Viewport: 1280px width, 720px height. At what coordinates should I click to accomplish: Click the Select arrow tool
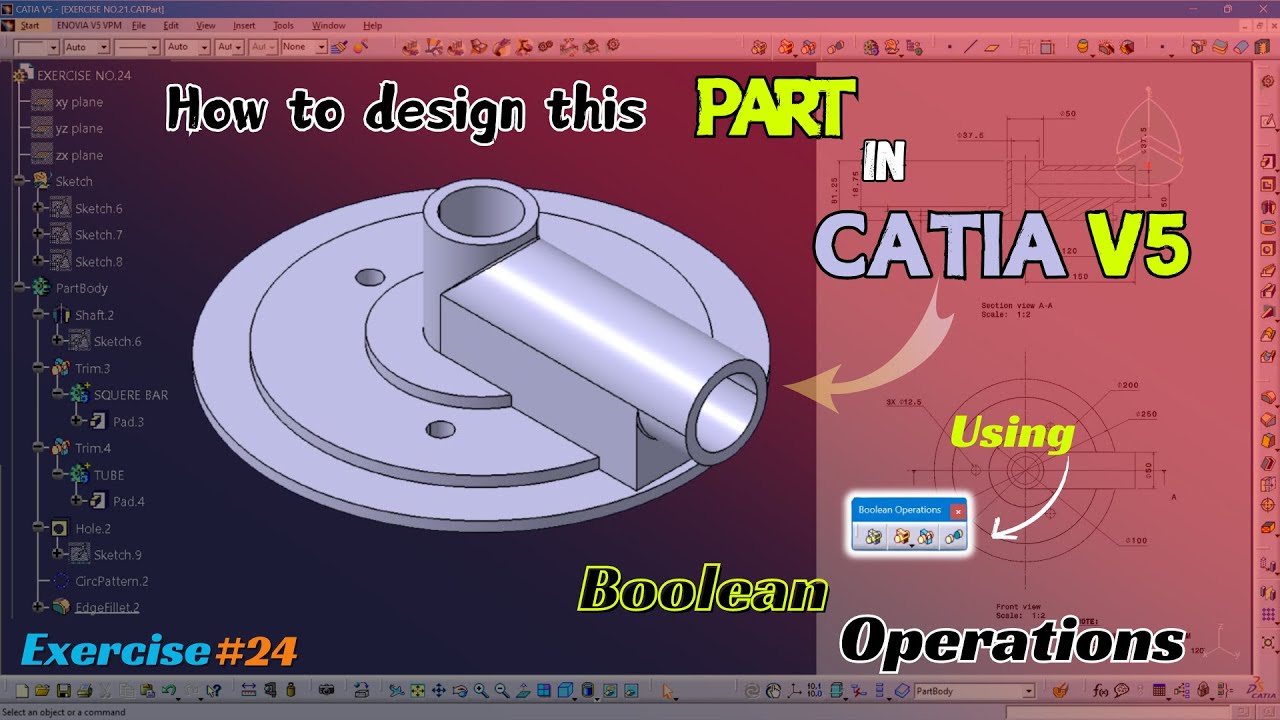pyautogui.click(x=667, y=690)
